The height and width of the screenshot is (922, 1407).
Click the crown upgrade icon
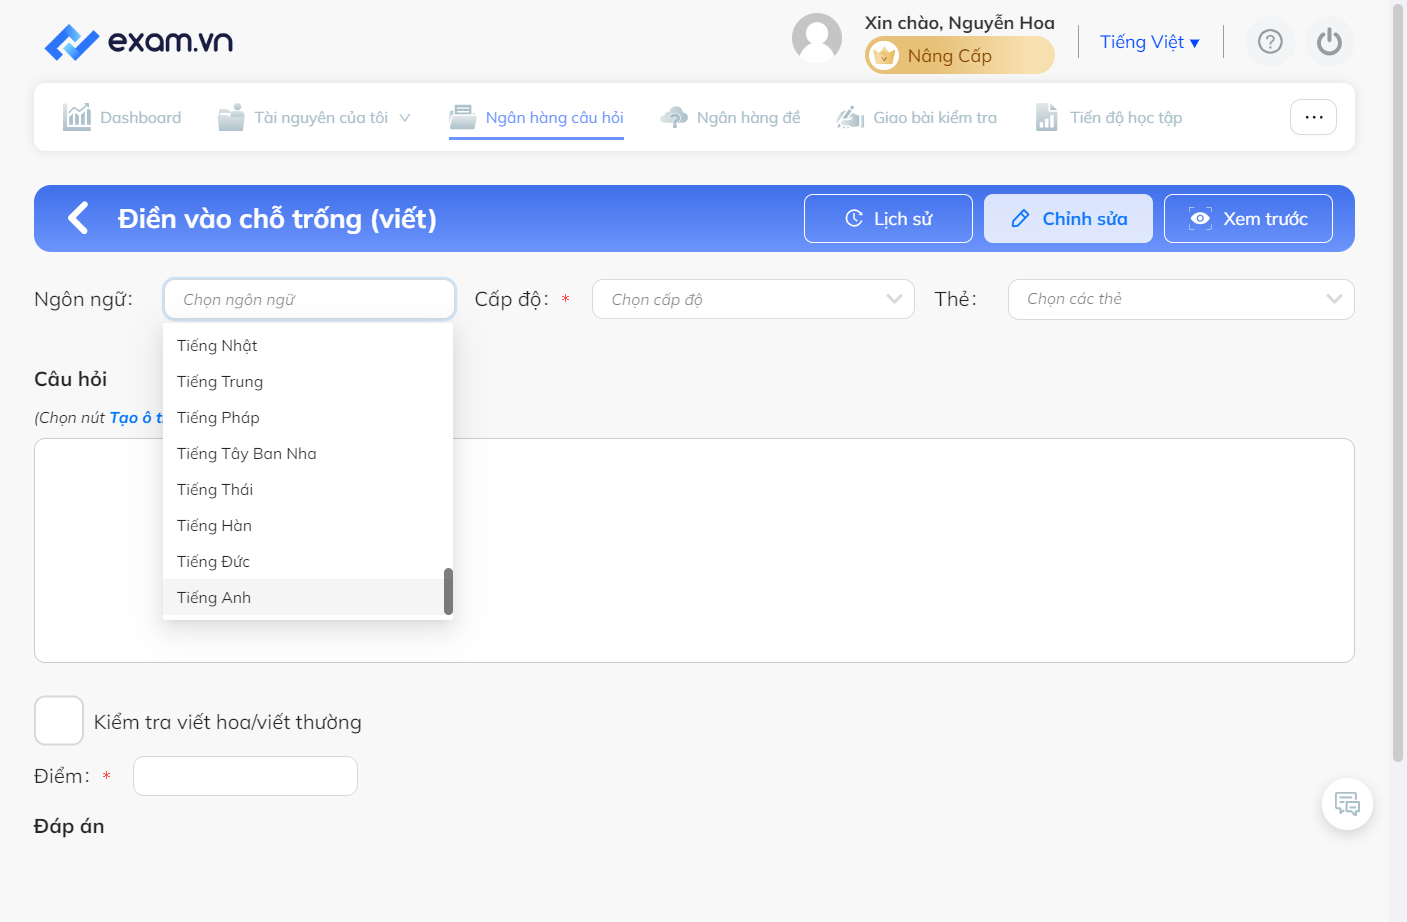884,56
